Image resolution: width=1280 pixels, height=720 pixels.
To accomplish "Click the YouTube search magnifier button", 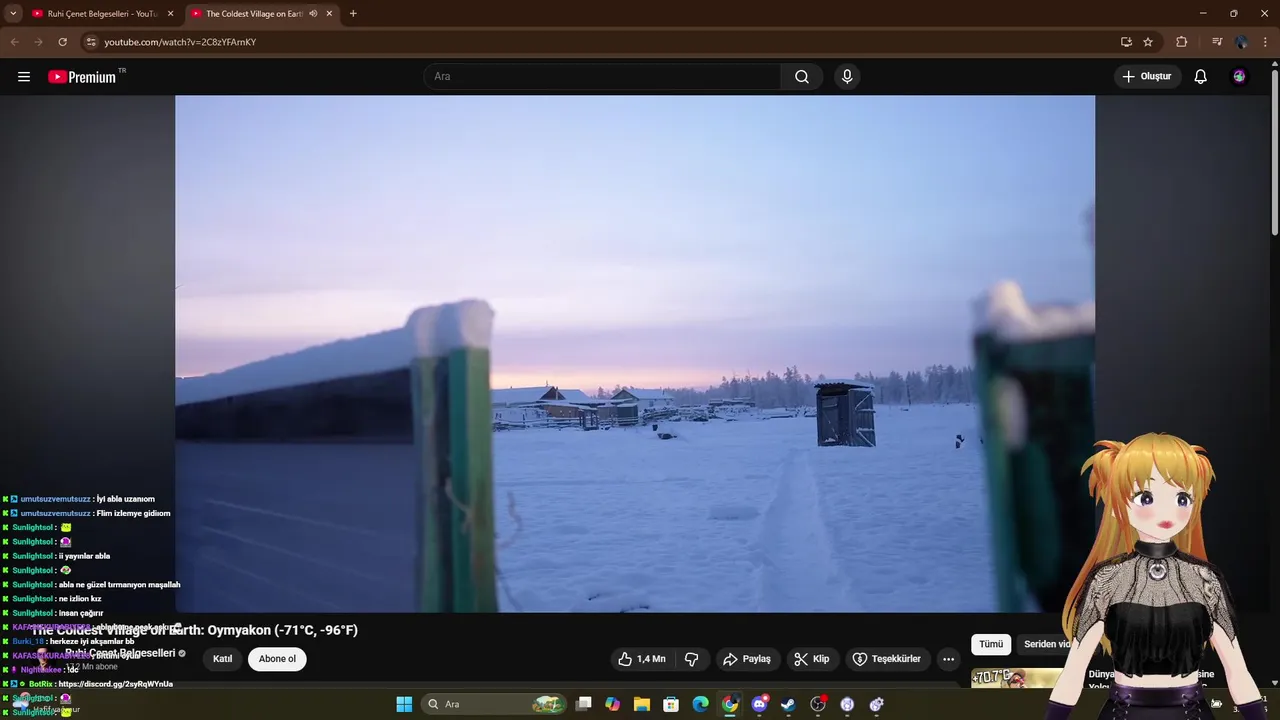I will 802,77.
